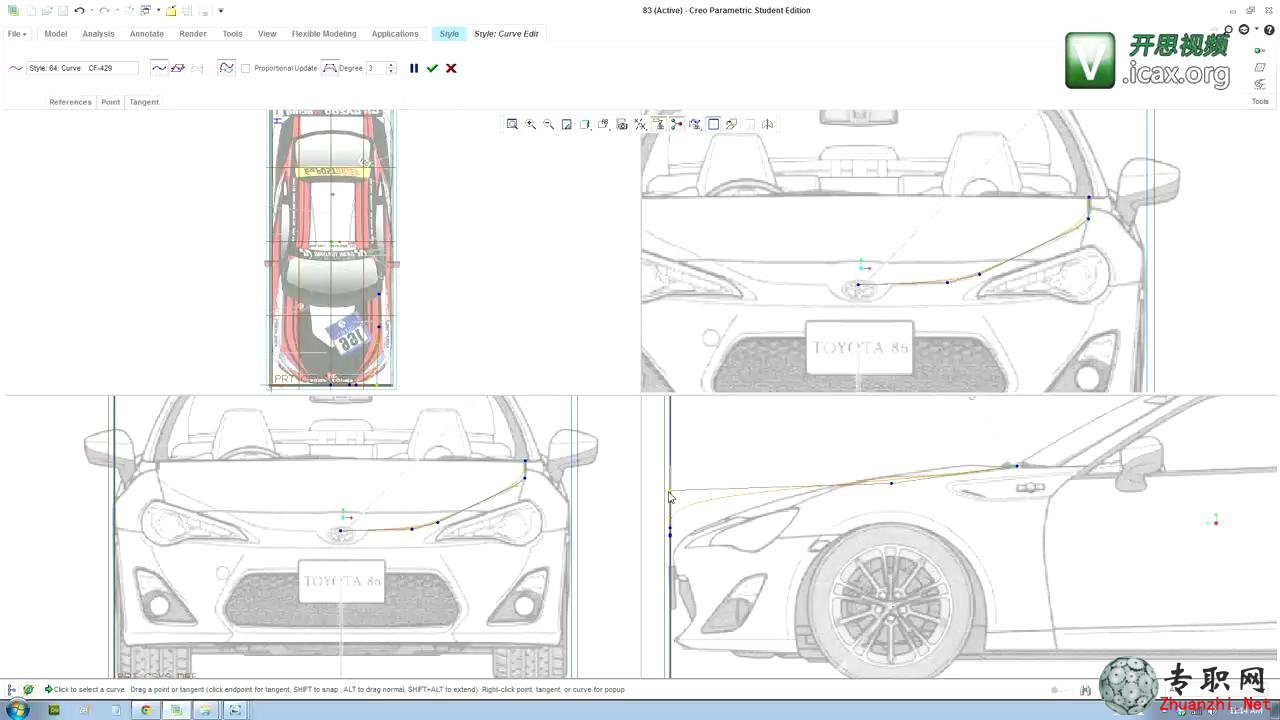1280x720 pixels.
Task: Enable the Proportional Update checkbox
Action: [x=246, y=68]
